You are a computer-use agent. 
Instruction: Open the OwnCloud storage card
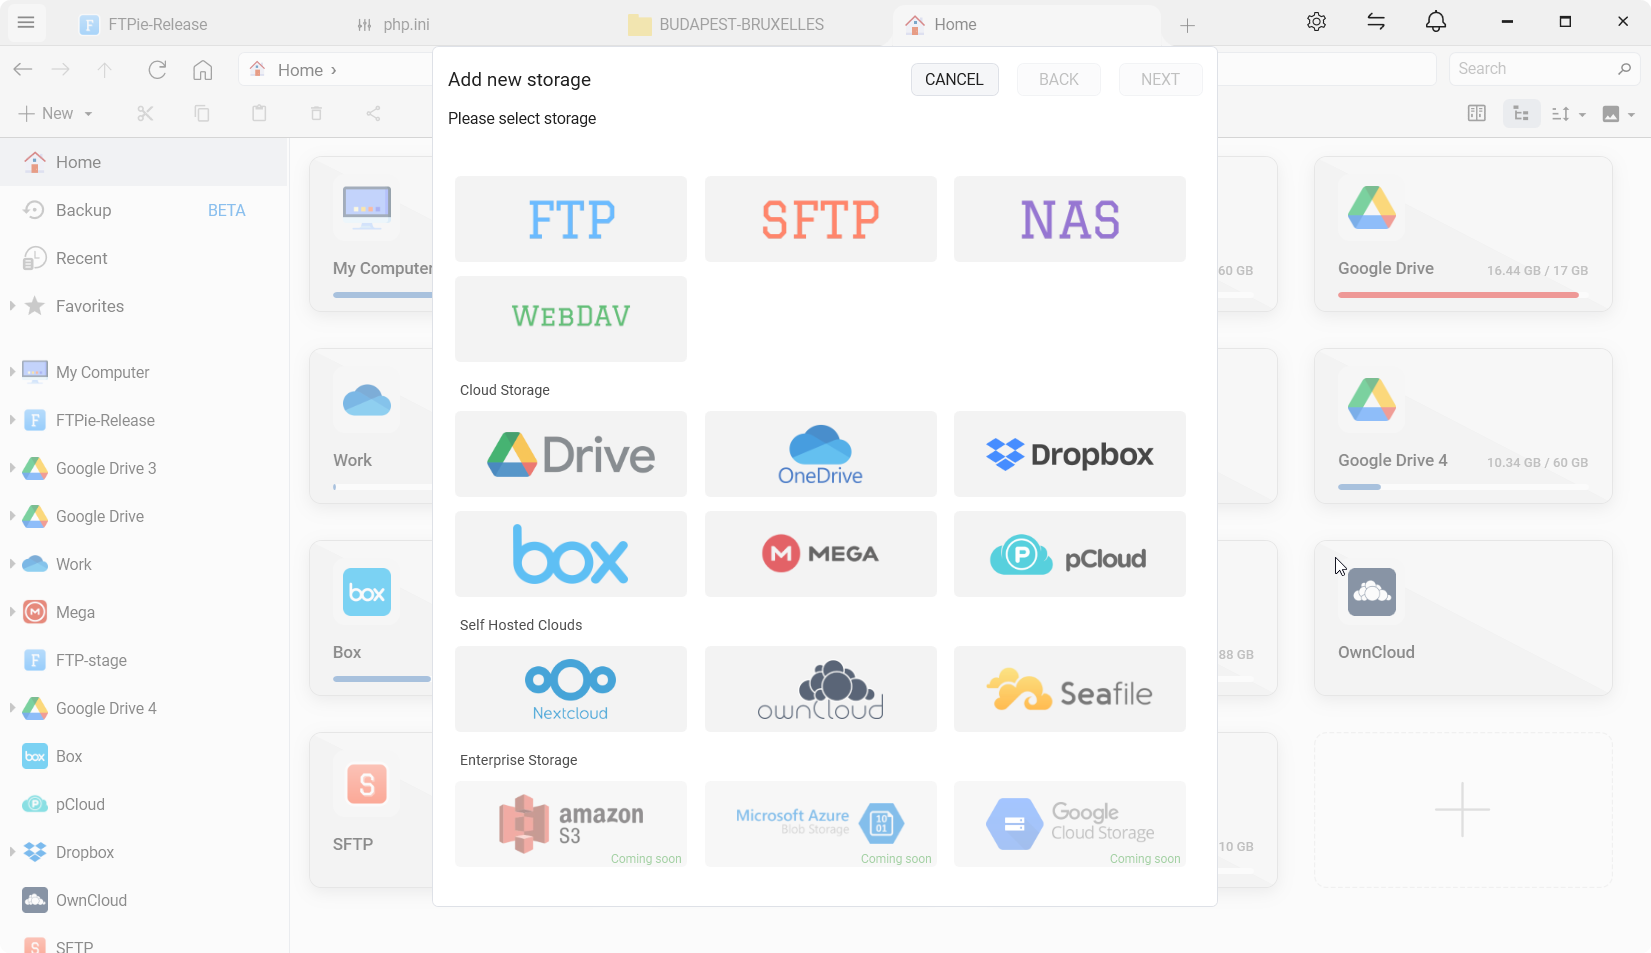point(1463,618)
